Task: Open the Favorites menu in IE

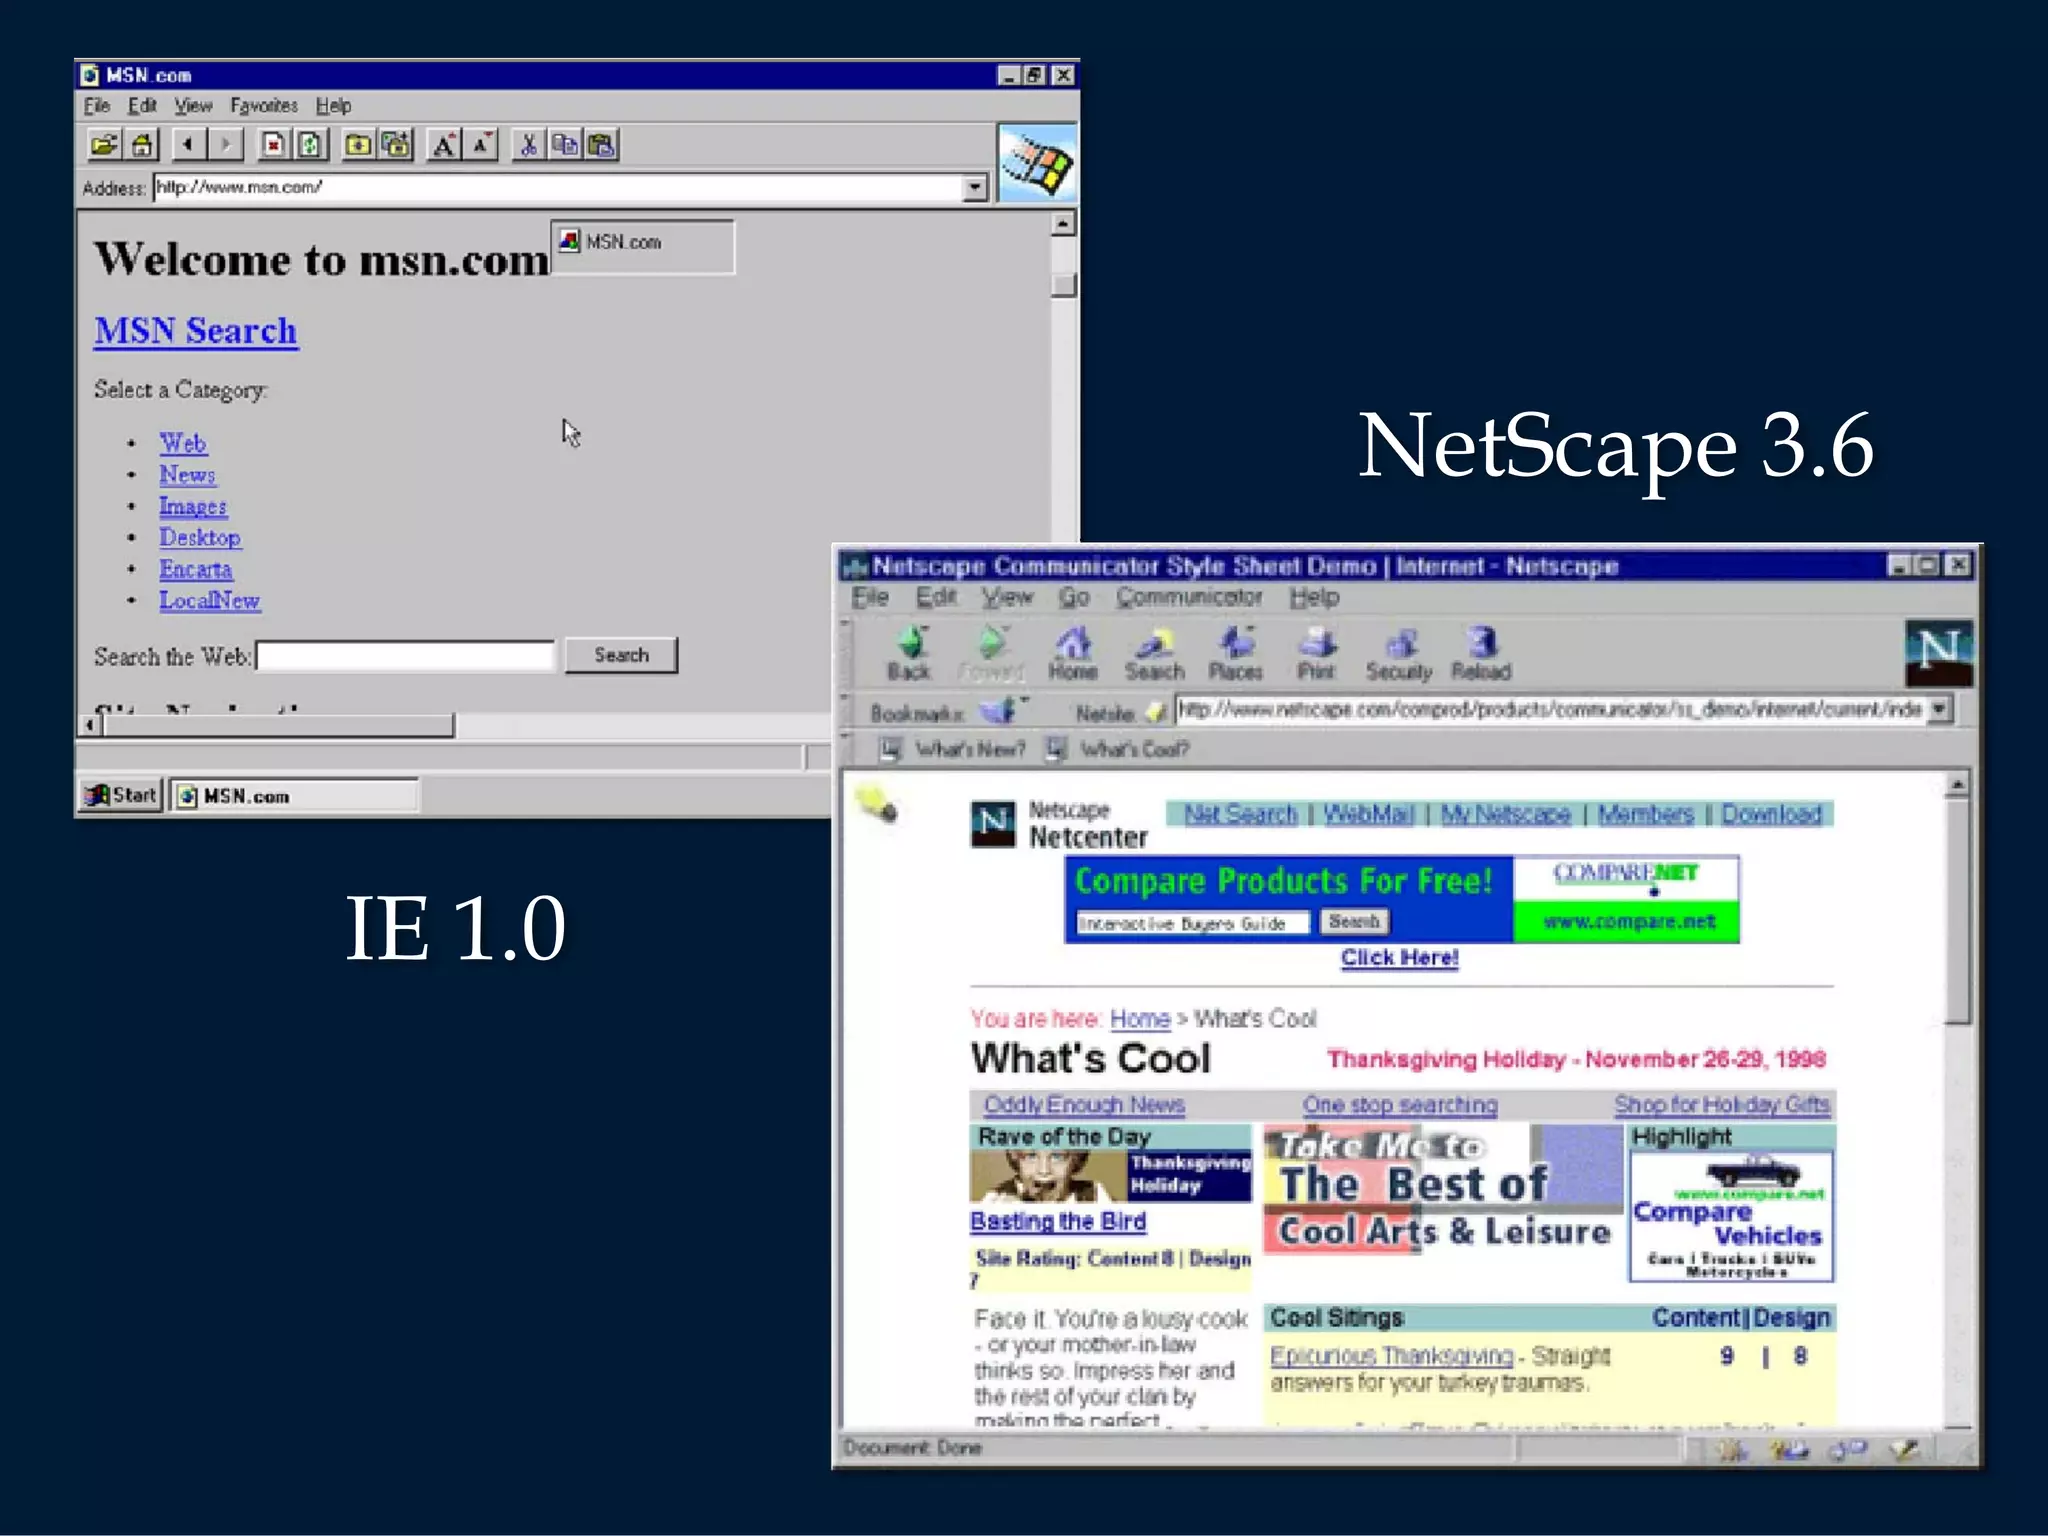Action: click(264, 106)
